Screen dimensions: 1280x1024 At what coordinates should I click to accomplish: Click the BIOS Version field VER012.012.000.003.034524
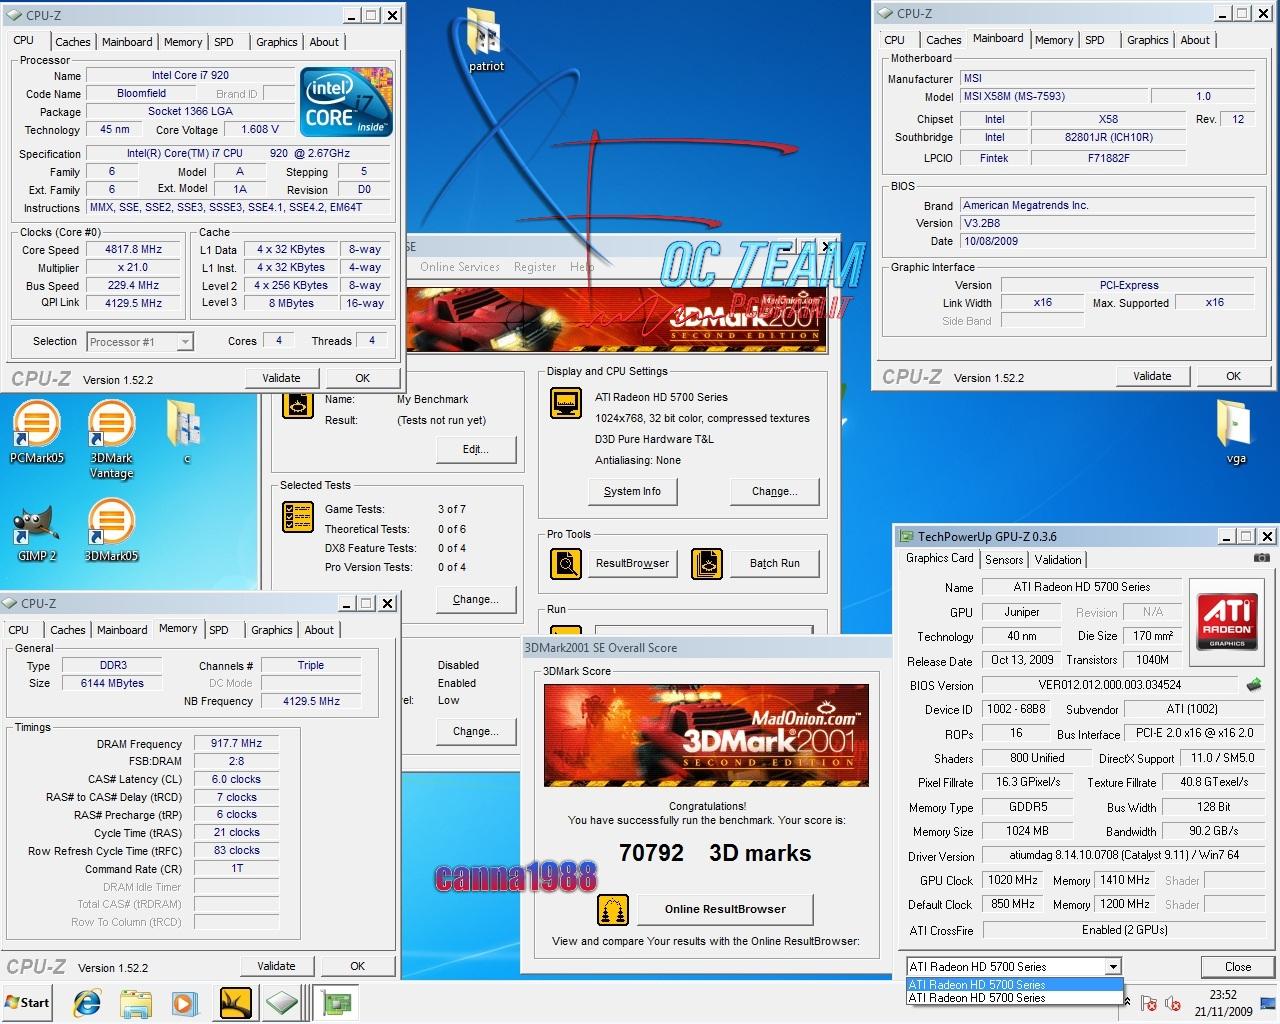point(1110,685)
